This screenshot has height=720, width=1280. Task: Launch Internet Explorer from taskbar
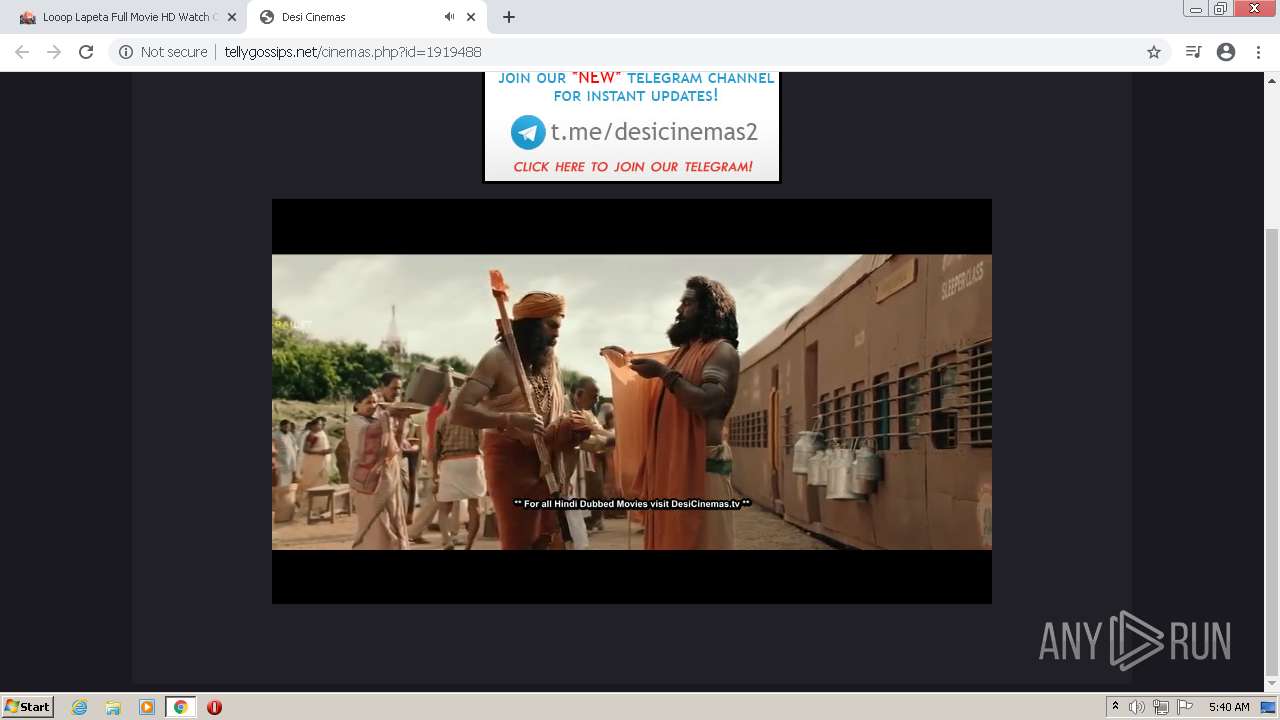[79, 707]
